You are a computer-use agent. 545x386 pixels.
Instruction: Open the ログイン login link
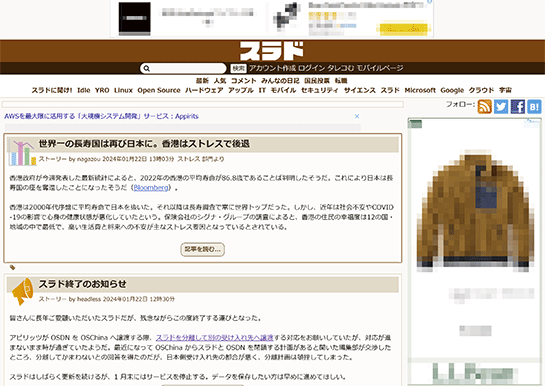pyautogui.click(x=311, y=68)
